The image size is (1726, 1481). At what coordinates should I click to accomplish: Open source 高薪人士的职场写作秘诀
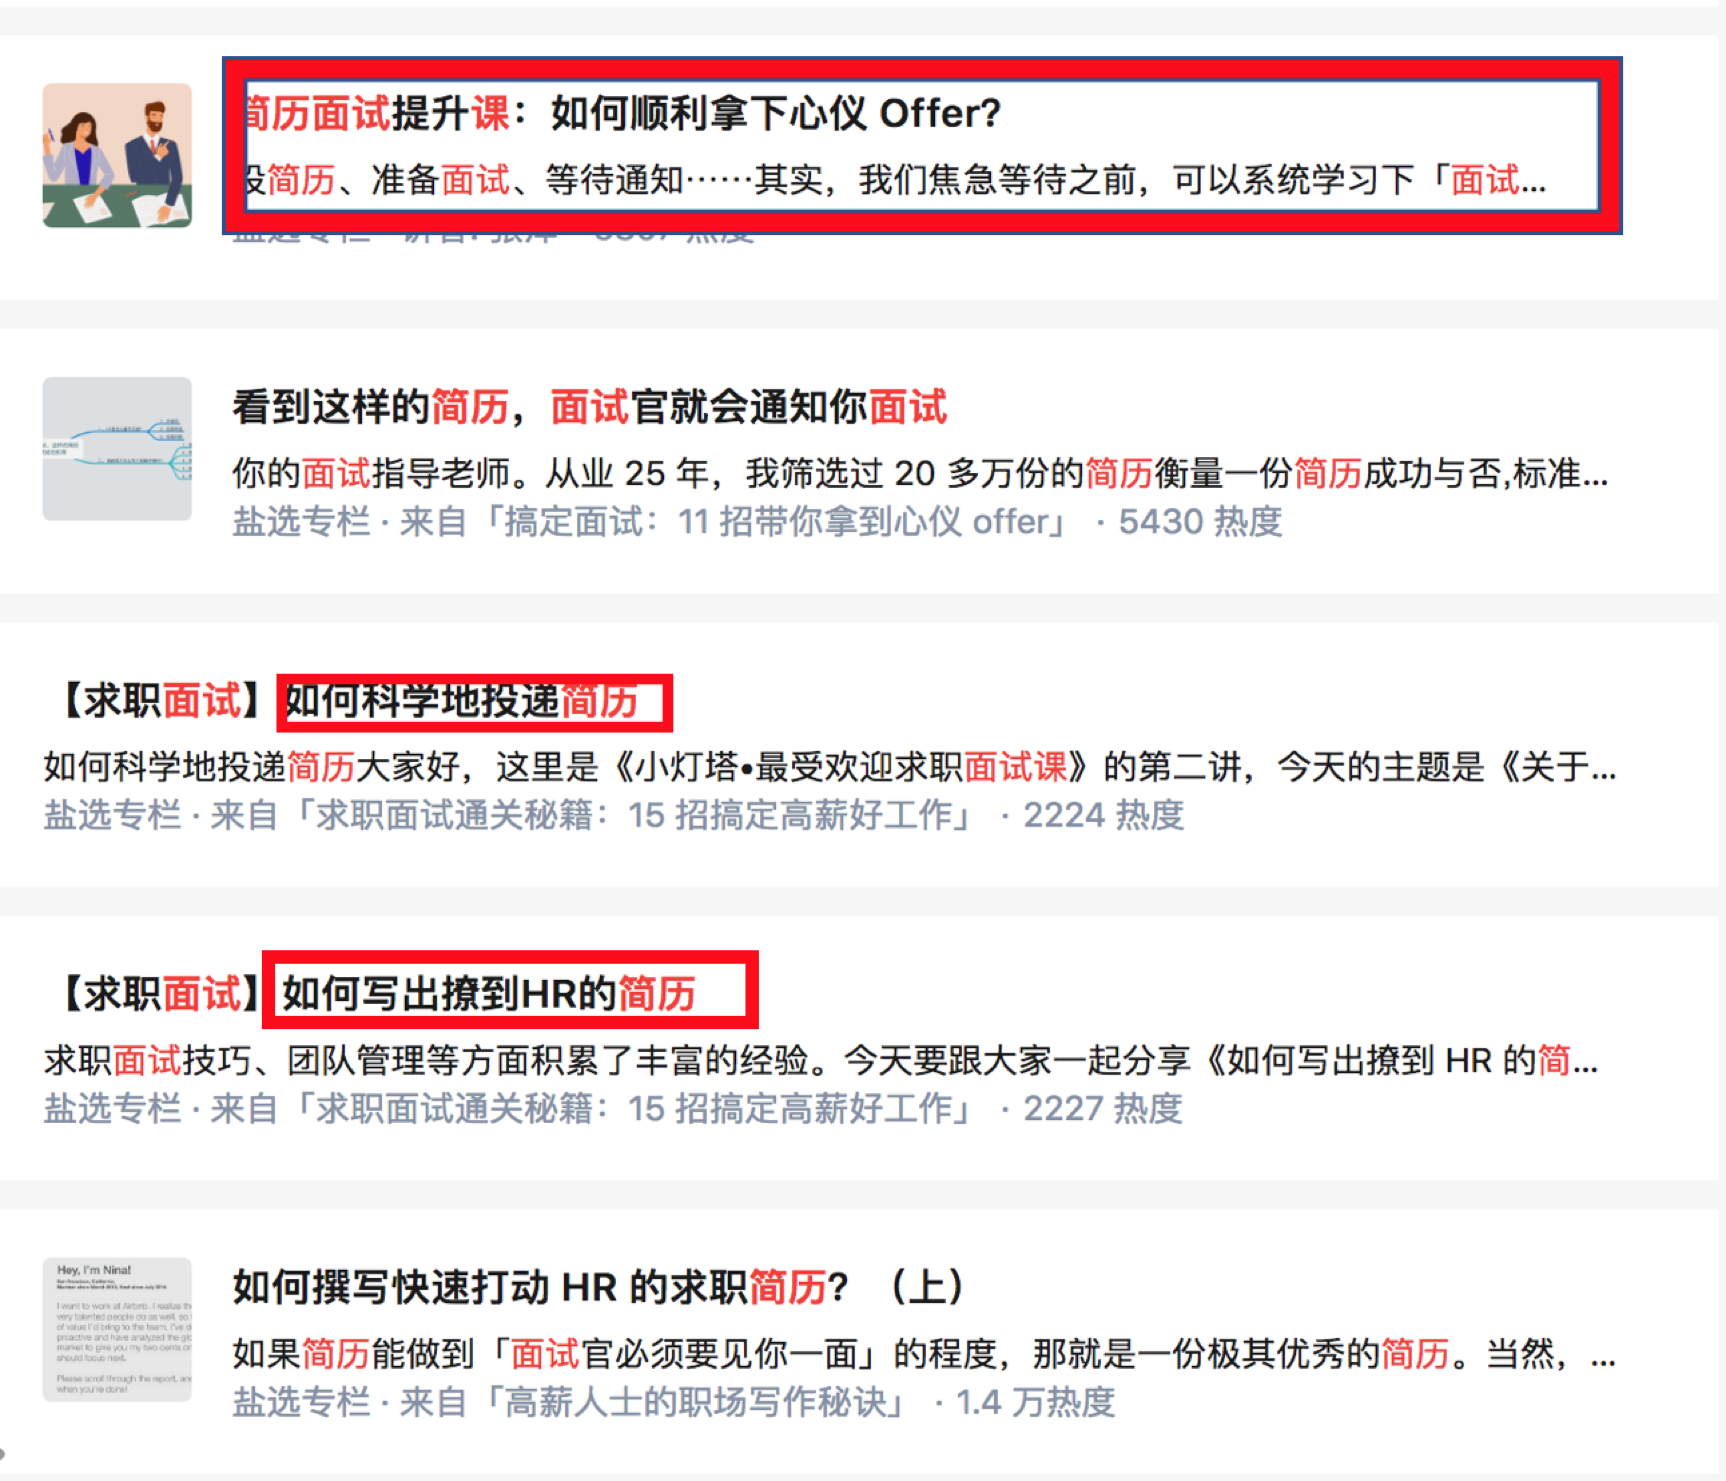point(693,1402)
